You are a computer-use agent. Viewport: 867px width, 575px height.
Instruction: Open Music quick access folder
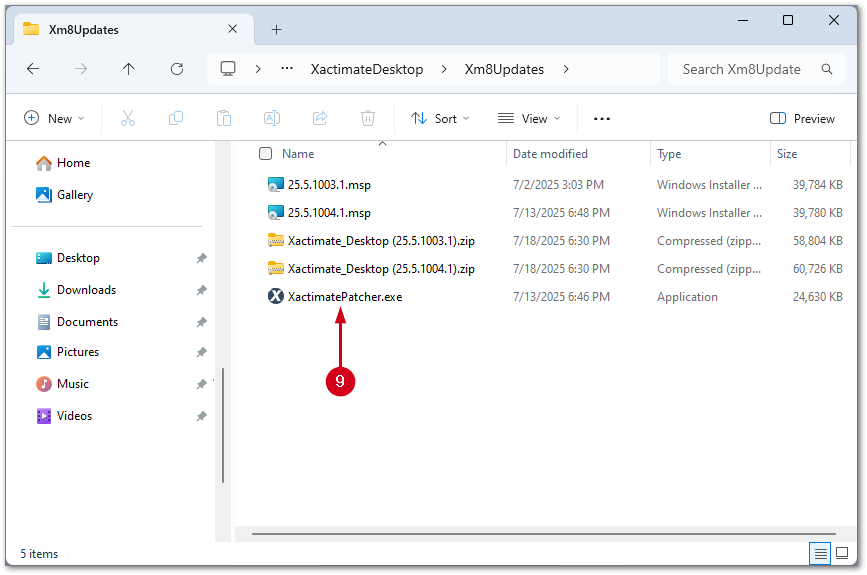coord(62,384)
